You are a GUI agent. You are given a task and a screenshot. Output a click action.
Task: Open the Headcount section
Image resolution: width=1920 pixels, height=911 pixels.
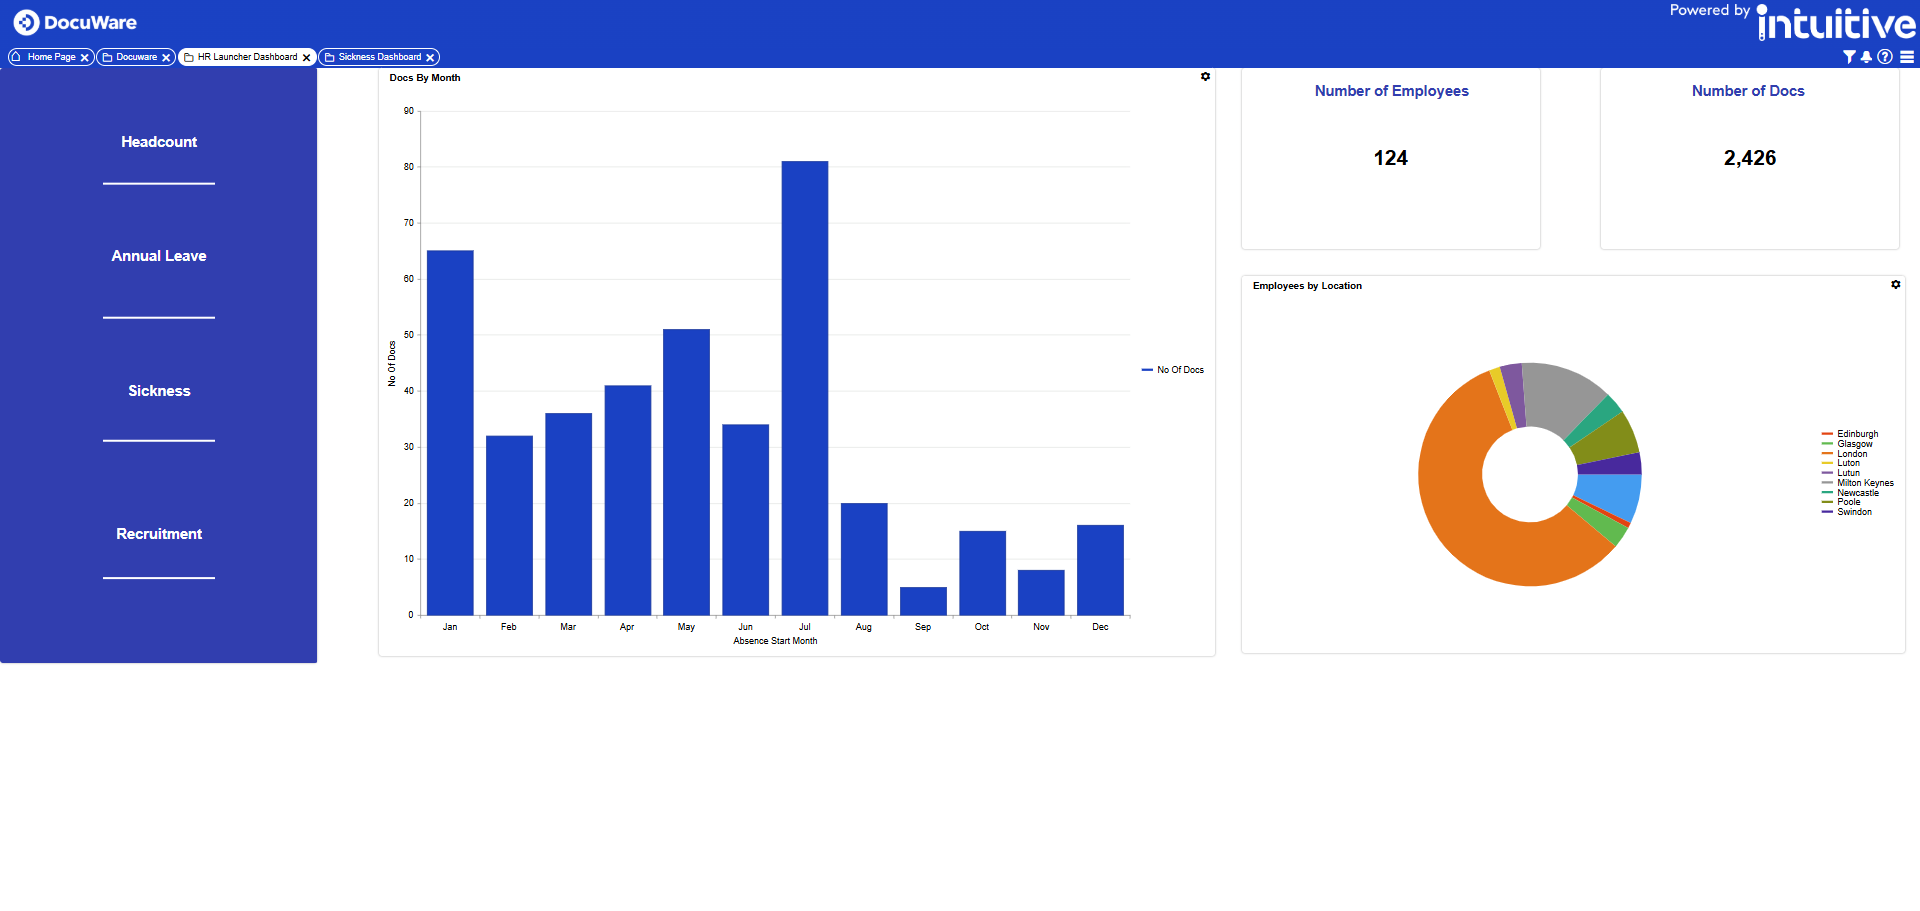[159, 142]
